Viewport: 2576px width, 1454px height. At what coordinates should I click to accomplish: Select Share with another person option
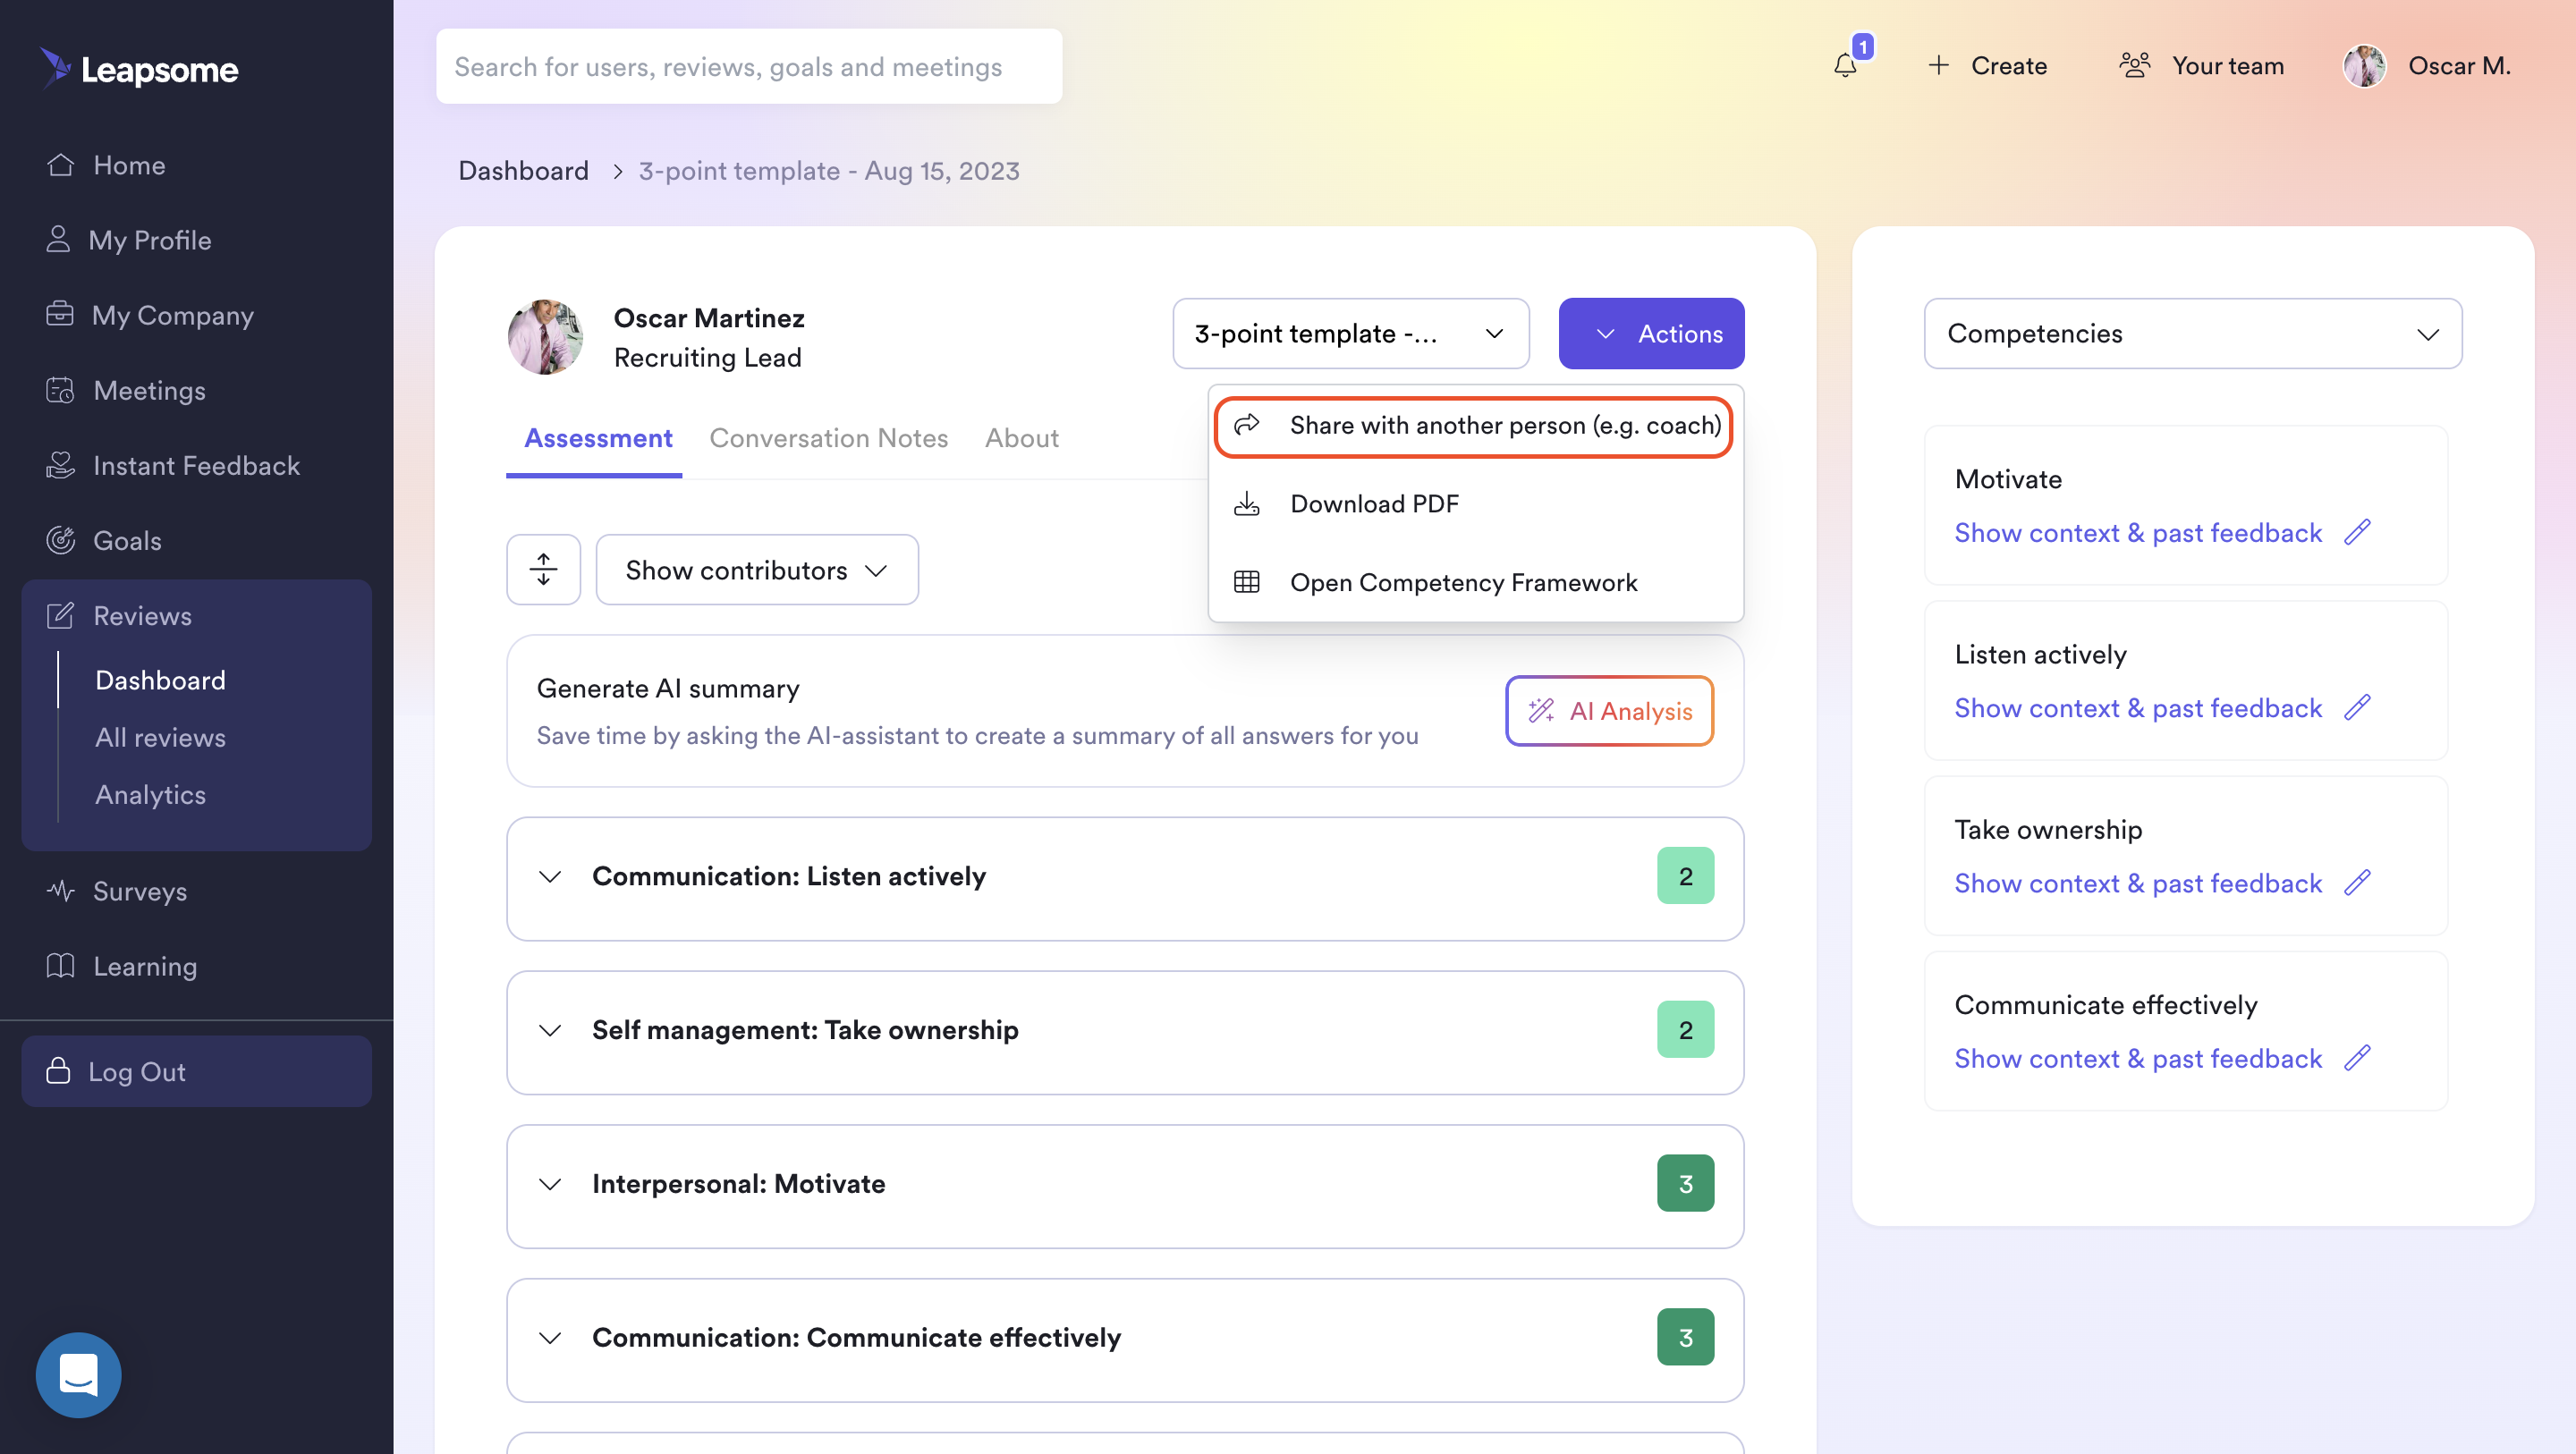pos(1473,426)
